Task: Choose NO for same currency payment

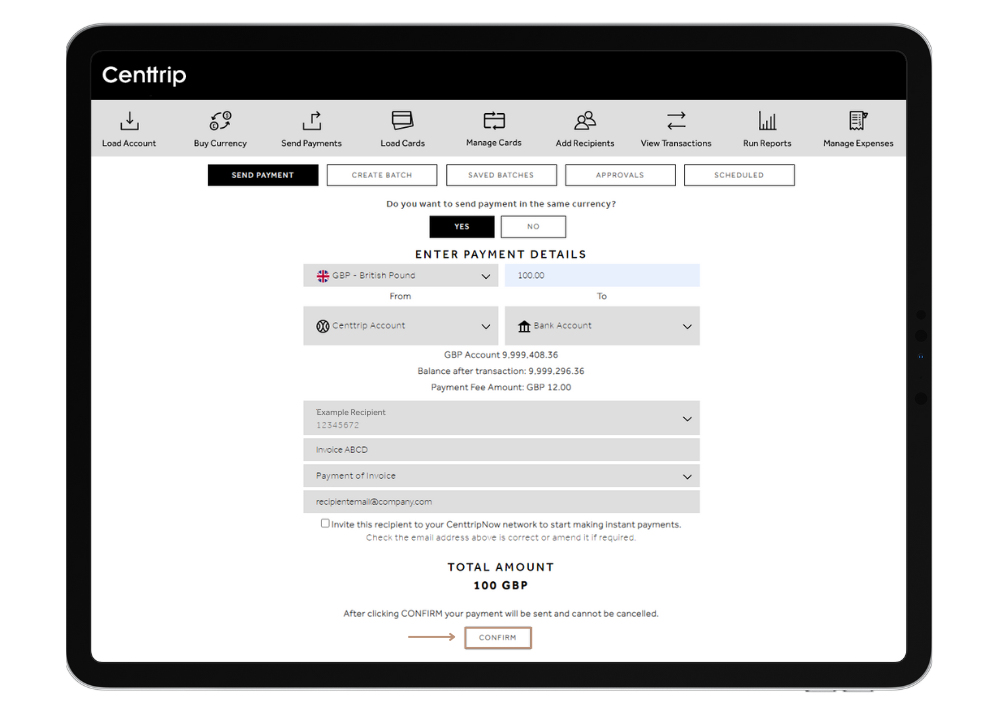Action: click(533, 227)
